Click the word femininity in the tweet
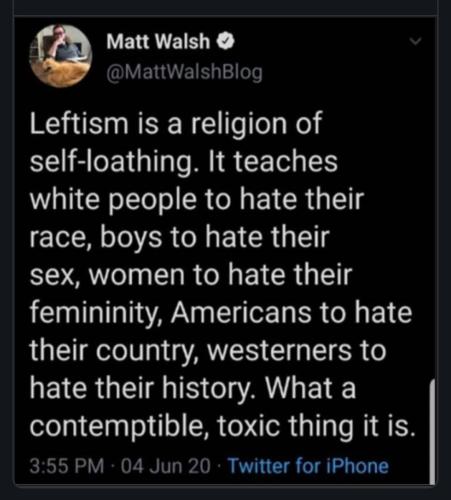The width and height of the screenshot is (451, 500). point(96,314)
